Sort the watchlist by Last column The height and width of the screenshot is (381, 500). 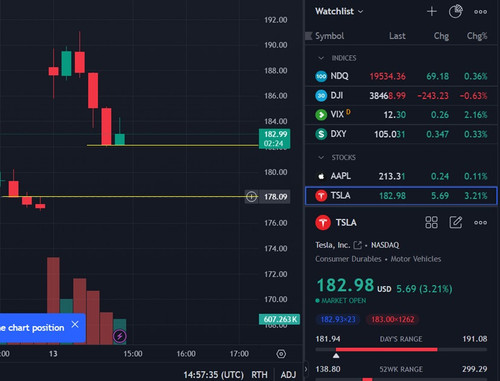click(397, 36)
